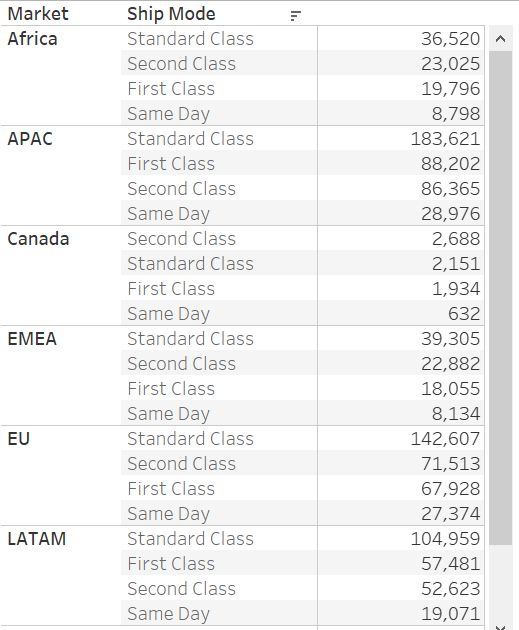
Task: Click the sort icon beside Ship Mode
Action: click(x=295, y=16)
